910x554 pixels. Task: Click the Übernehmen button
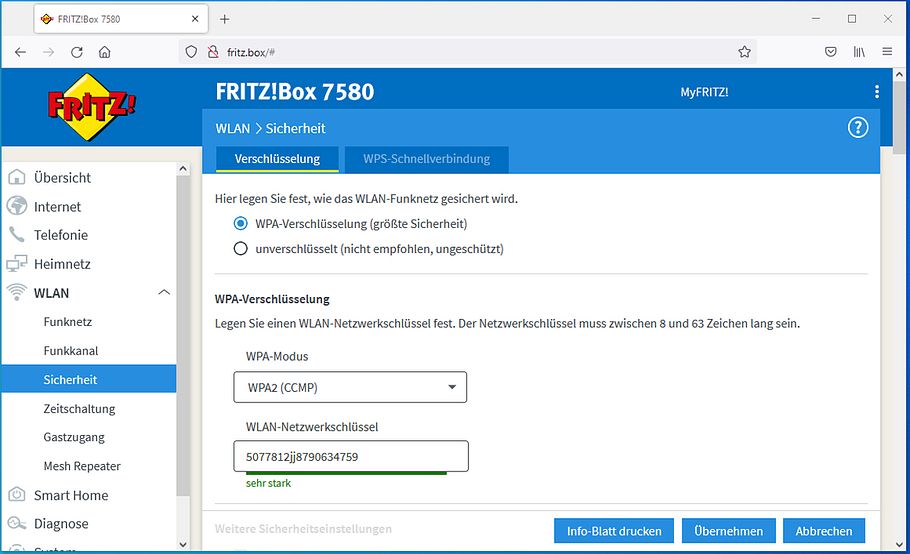(x=728, y=531)
